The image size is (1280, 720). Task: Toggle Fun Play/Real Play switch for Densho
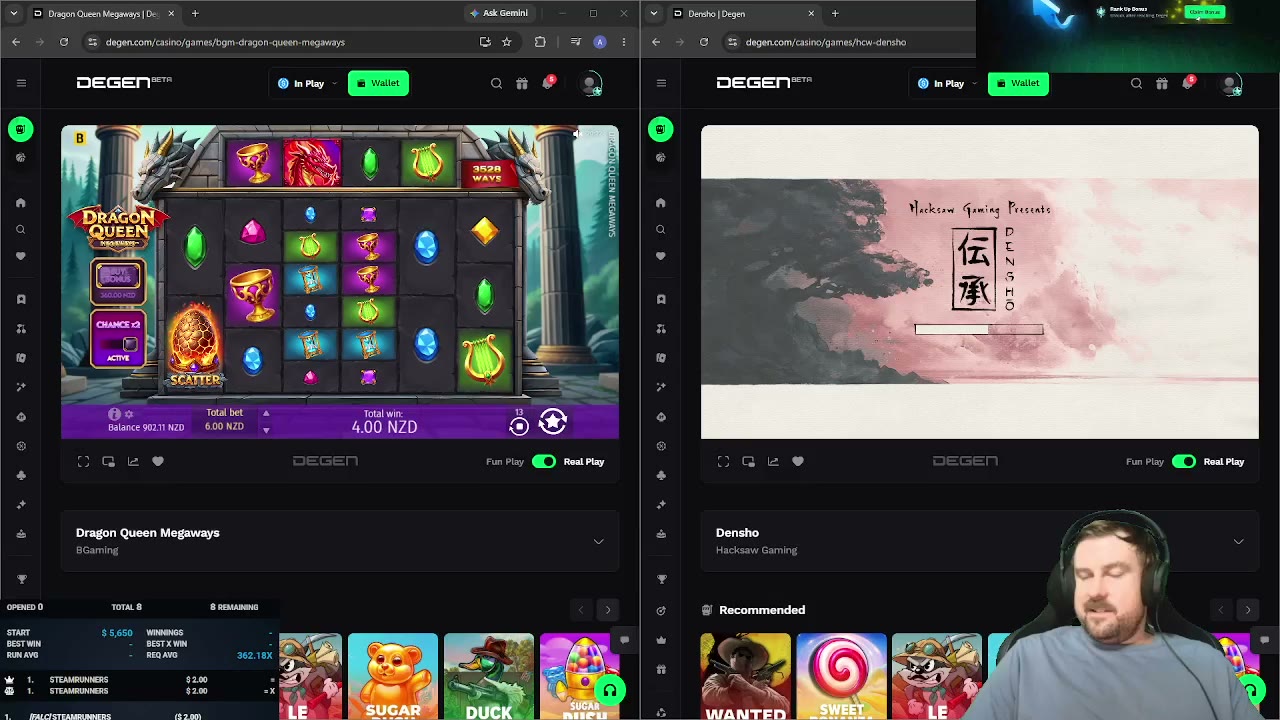pos(1184,461)
